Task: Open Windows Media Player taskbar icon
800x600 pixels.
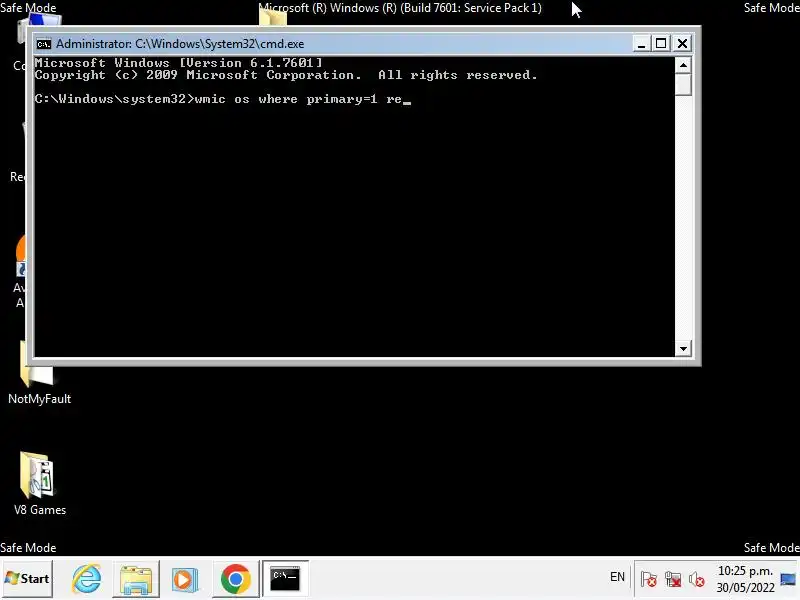Action: coord(185,579)
